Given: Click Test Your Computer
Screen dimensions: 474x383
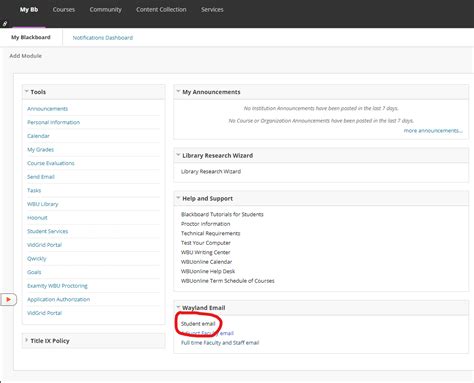Looking at the screenshot, I should pos(206,243).
